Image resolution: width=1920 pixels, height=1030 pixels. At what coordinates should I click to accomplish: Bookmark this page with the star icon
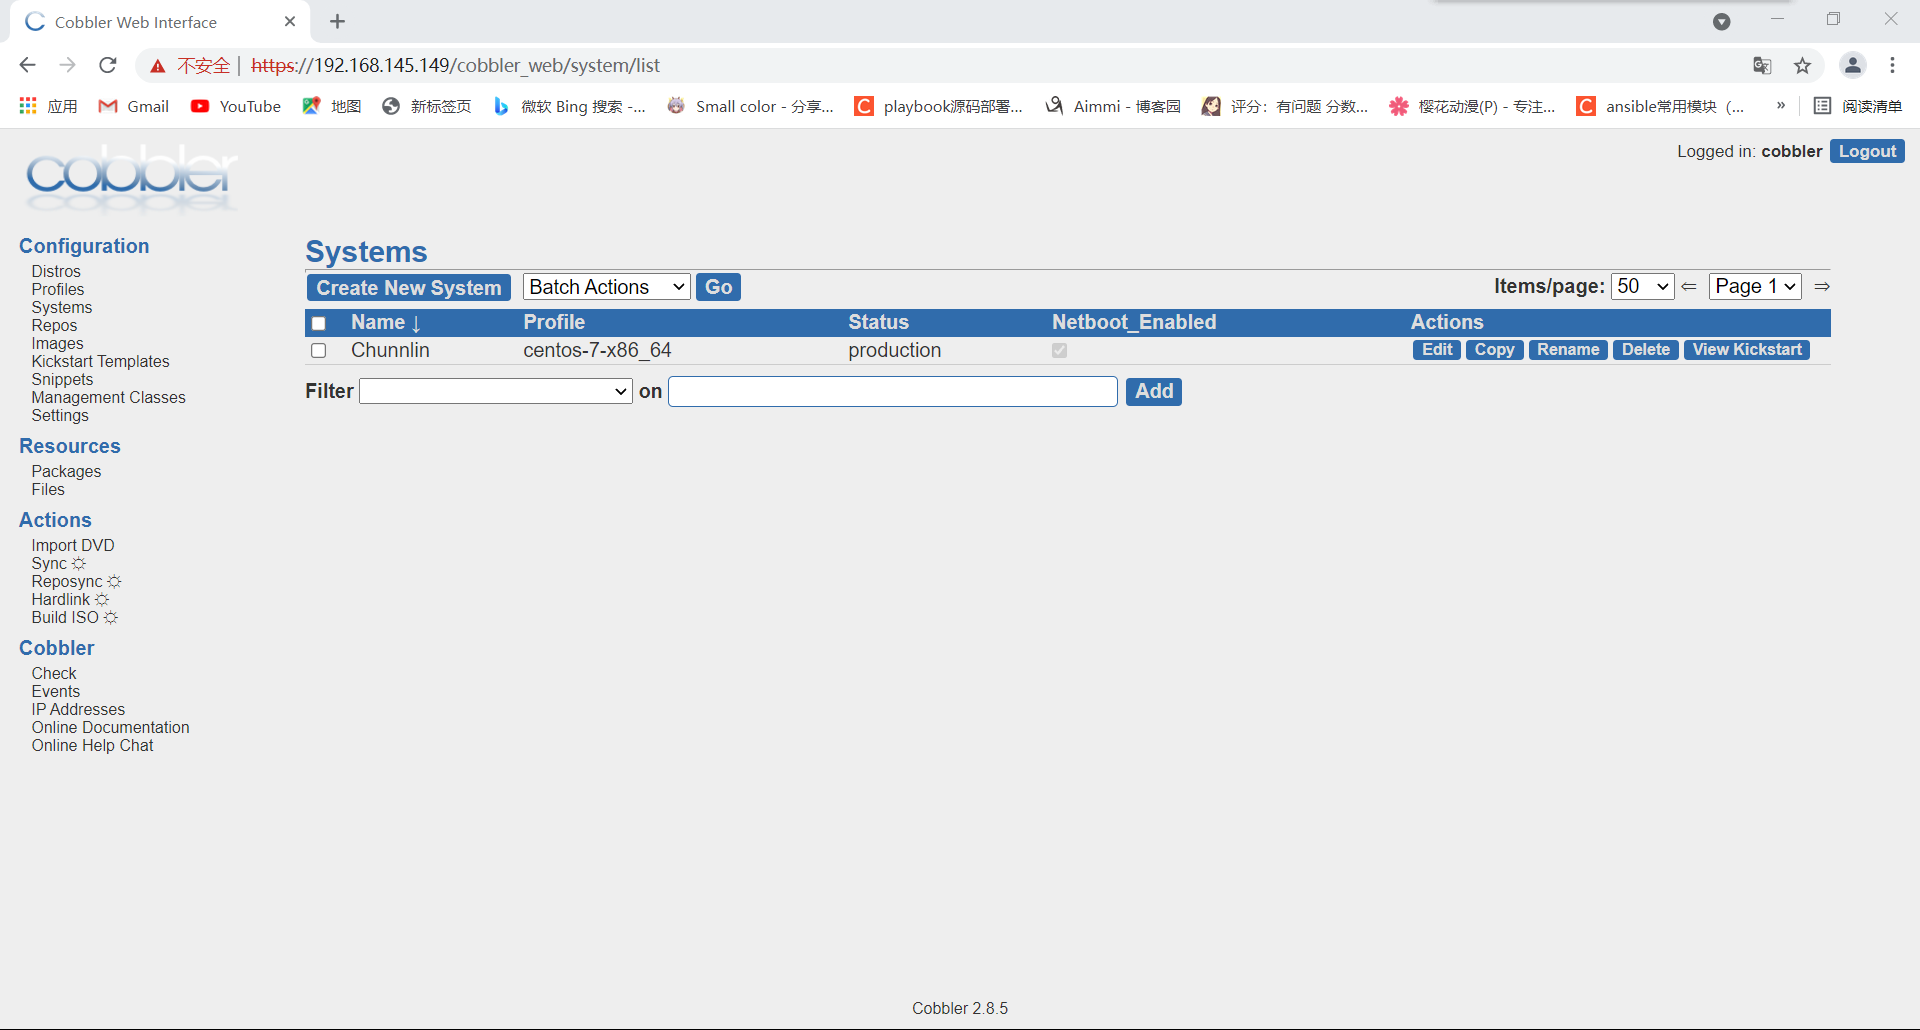point(1802,66)
